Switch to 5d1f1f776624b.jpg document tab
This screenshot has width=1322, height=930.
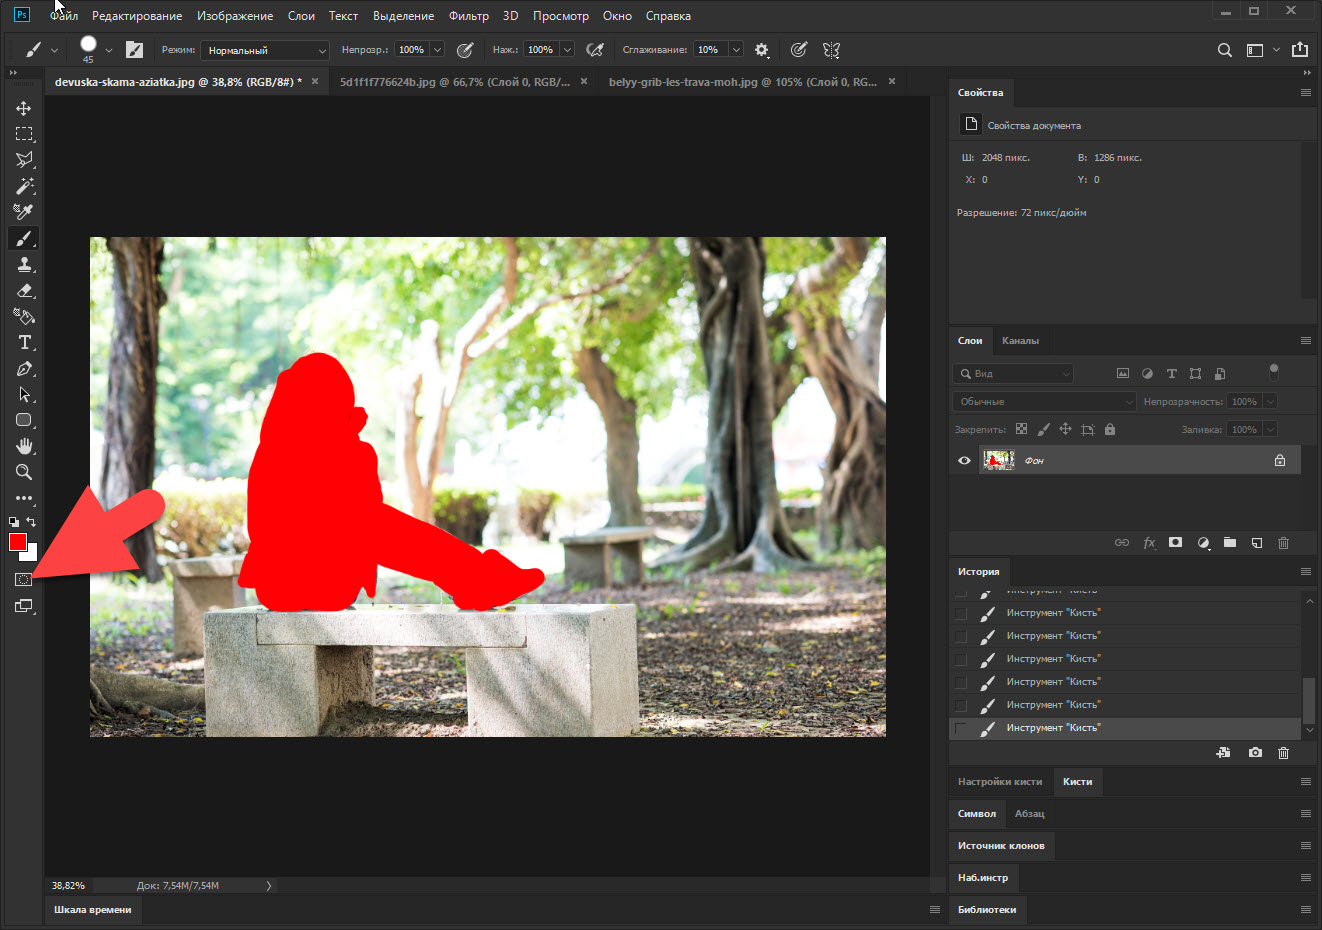pyautogui.click(x=455, y=82)
